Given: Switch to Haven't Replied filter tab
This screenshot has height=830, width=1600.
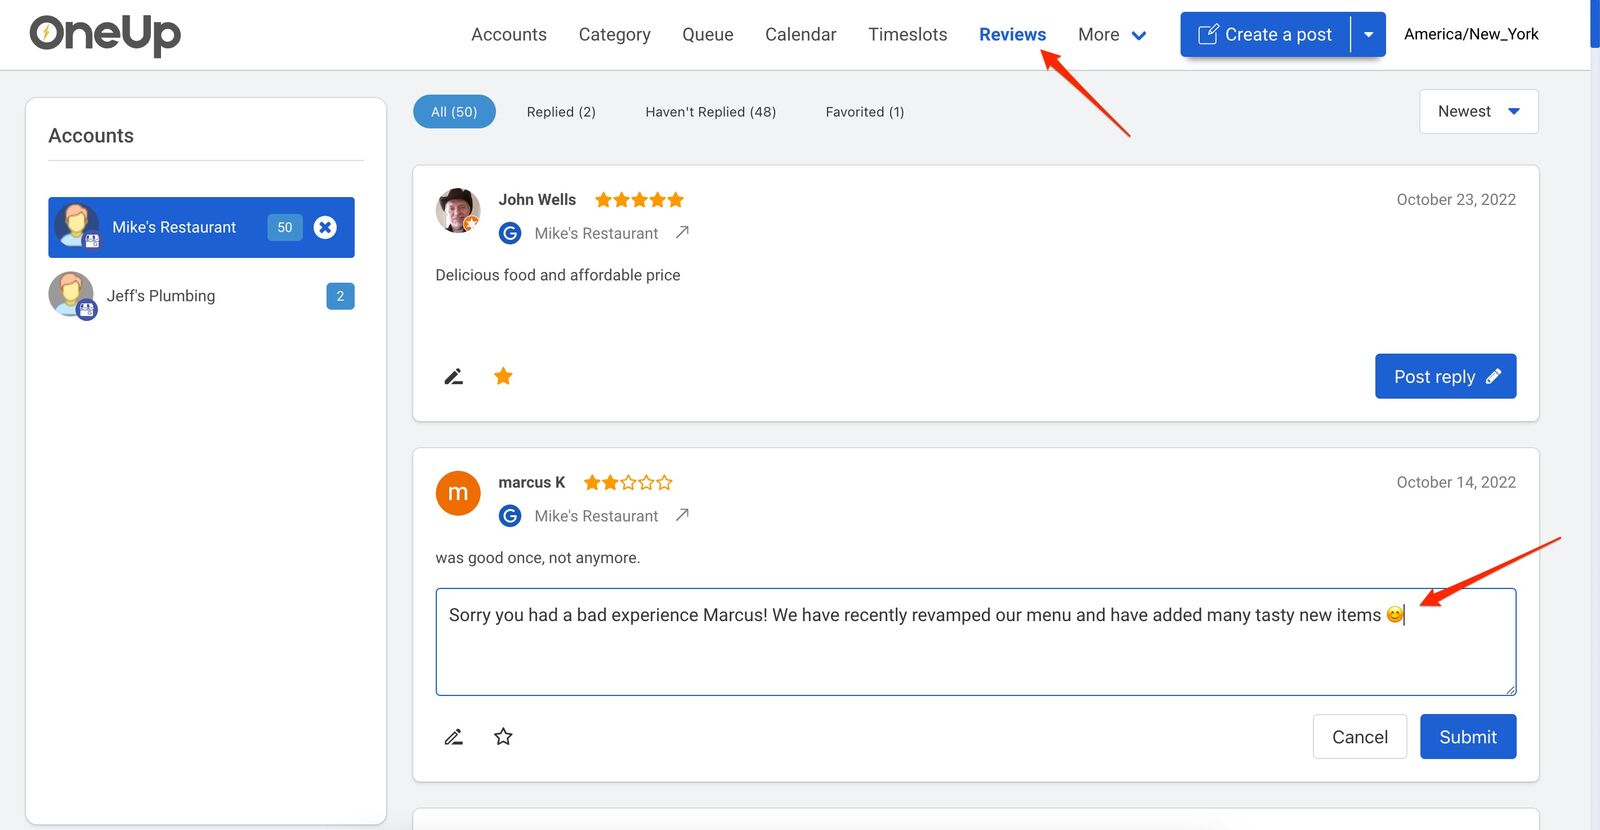Looking at the screenshot, I should tap(710, 112).
